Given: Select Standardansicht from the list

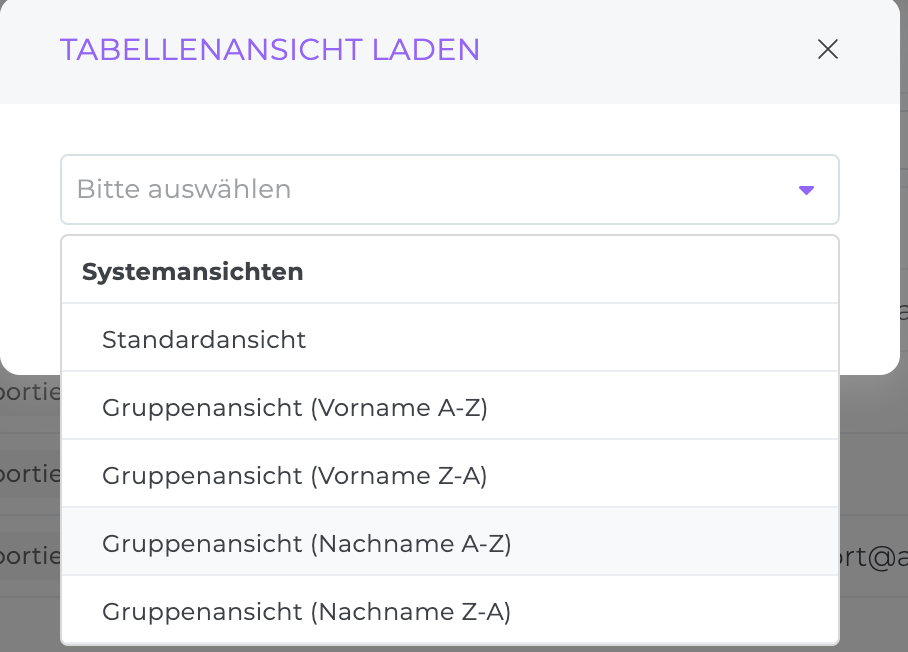Looking at the screenshot, I should point(204,339).
